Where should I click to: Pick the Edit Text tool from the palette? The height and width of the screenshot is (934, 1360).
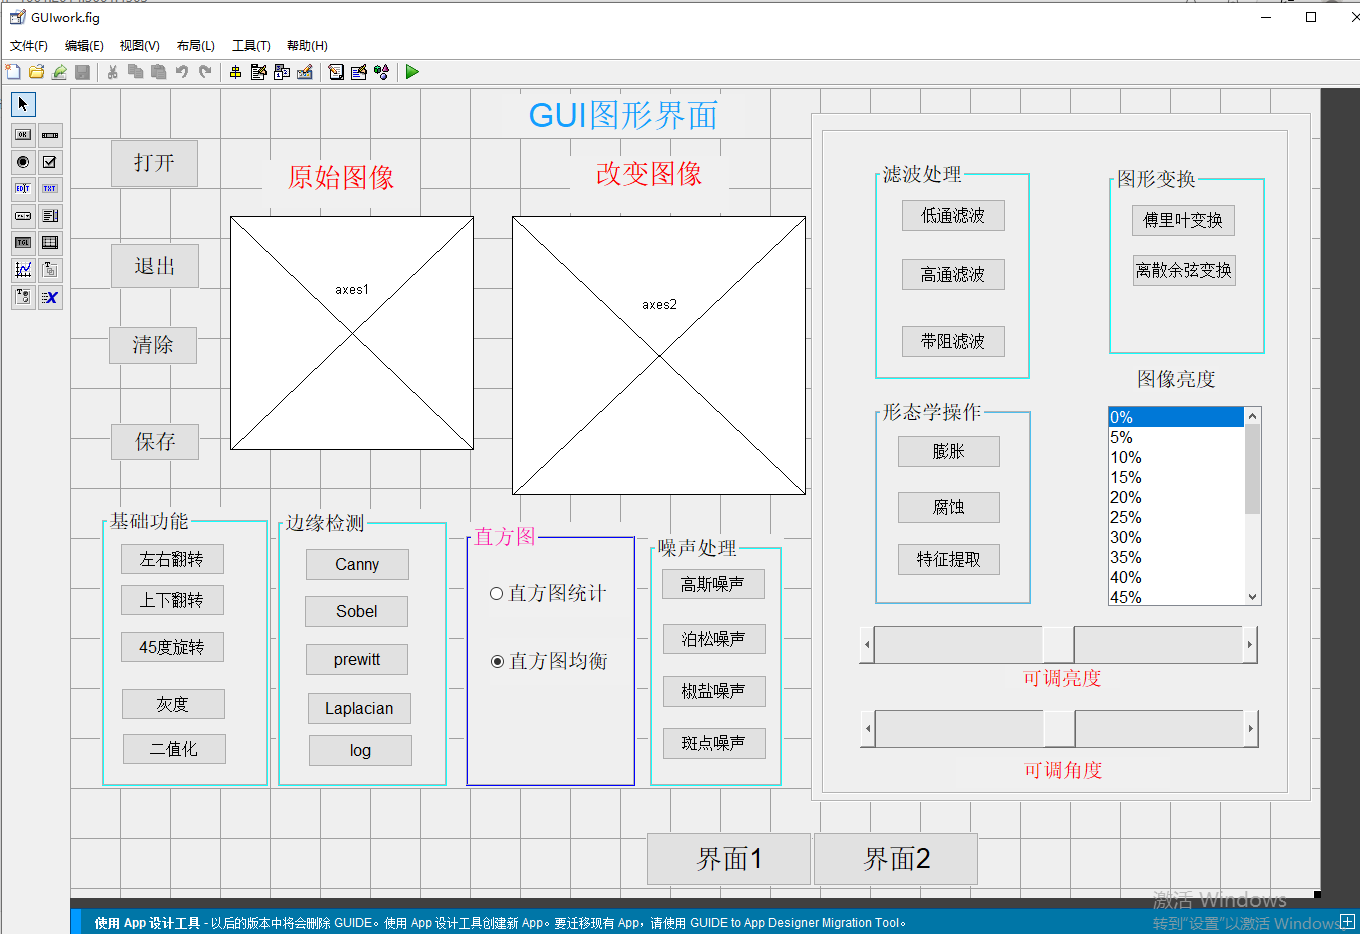point(22,189)
